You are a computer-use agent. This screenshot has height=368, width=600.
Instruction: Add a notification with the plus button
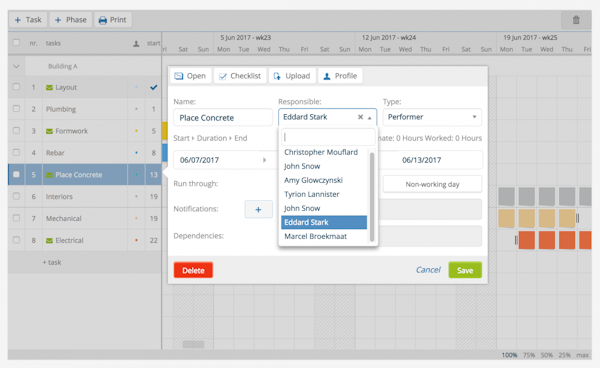coord(258,209)
